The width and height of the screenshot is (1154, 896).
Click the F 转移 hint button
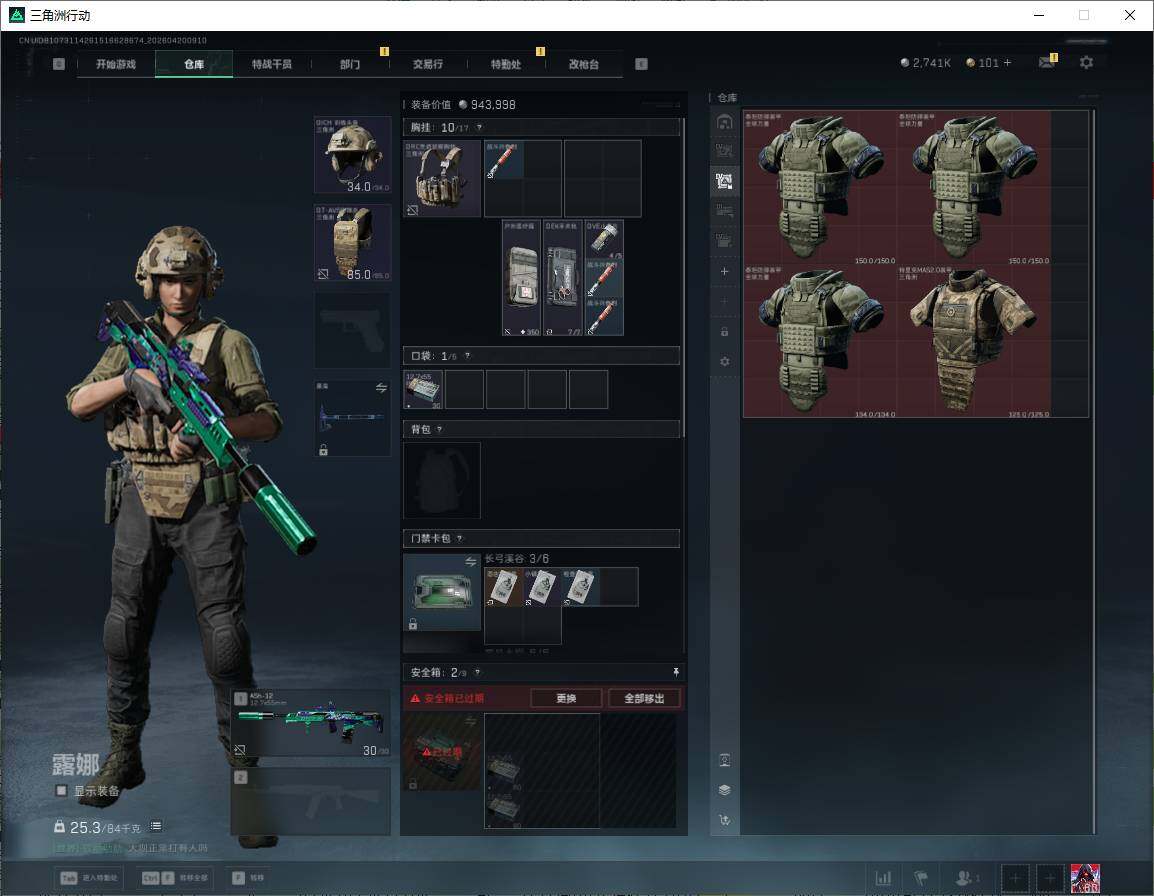click(x=249, y=878)
